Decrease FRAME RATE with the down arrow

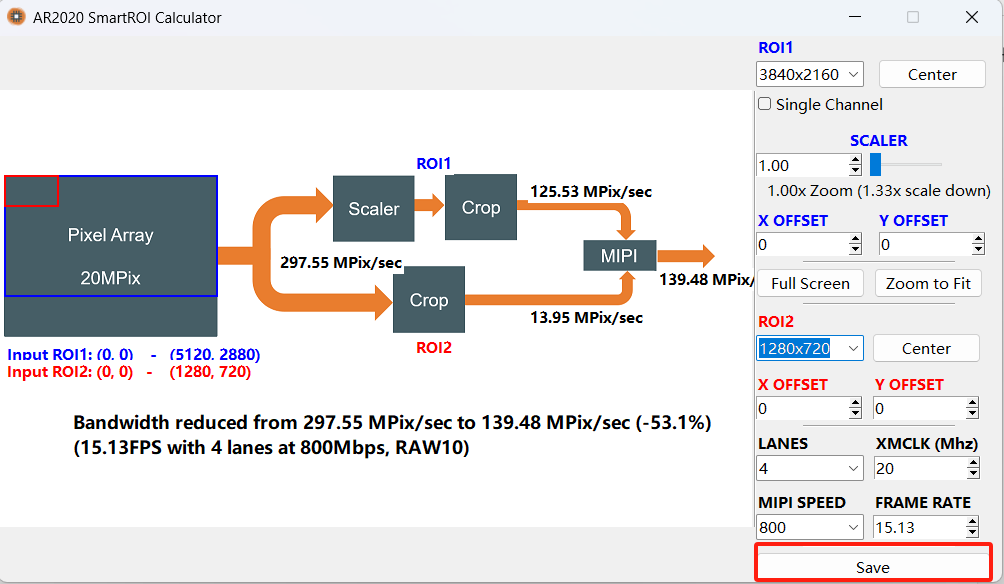(973, 532)
